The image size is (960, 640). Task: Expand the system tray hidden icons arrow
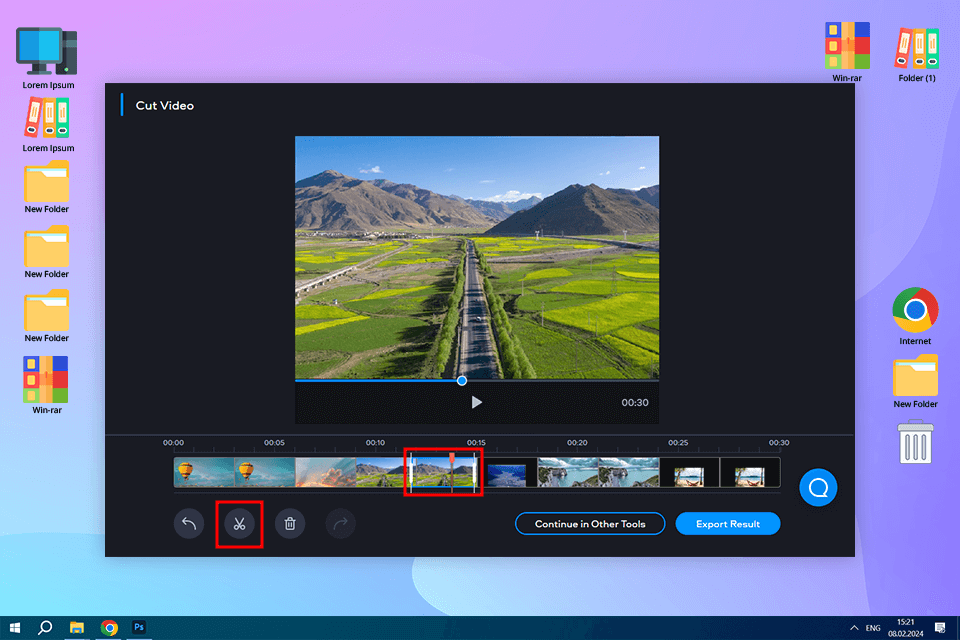pos(853,628)
